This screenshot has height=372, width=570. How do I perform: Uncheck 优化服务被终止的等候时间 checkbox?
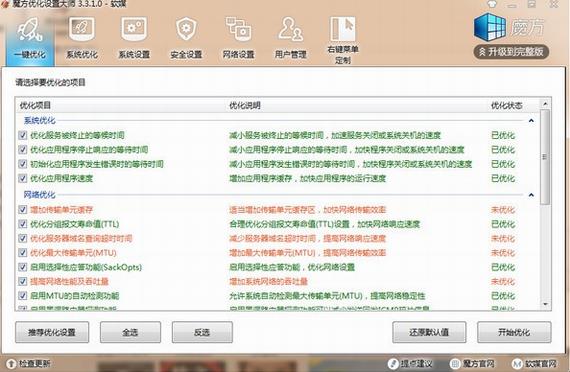point(23,136)
